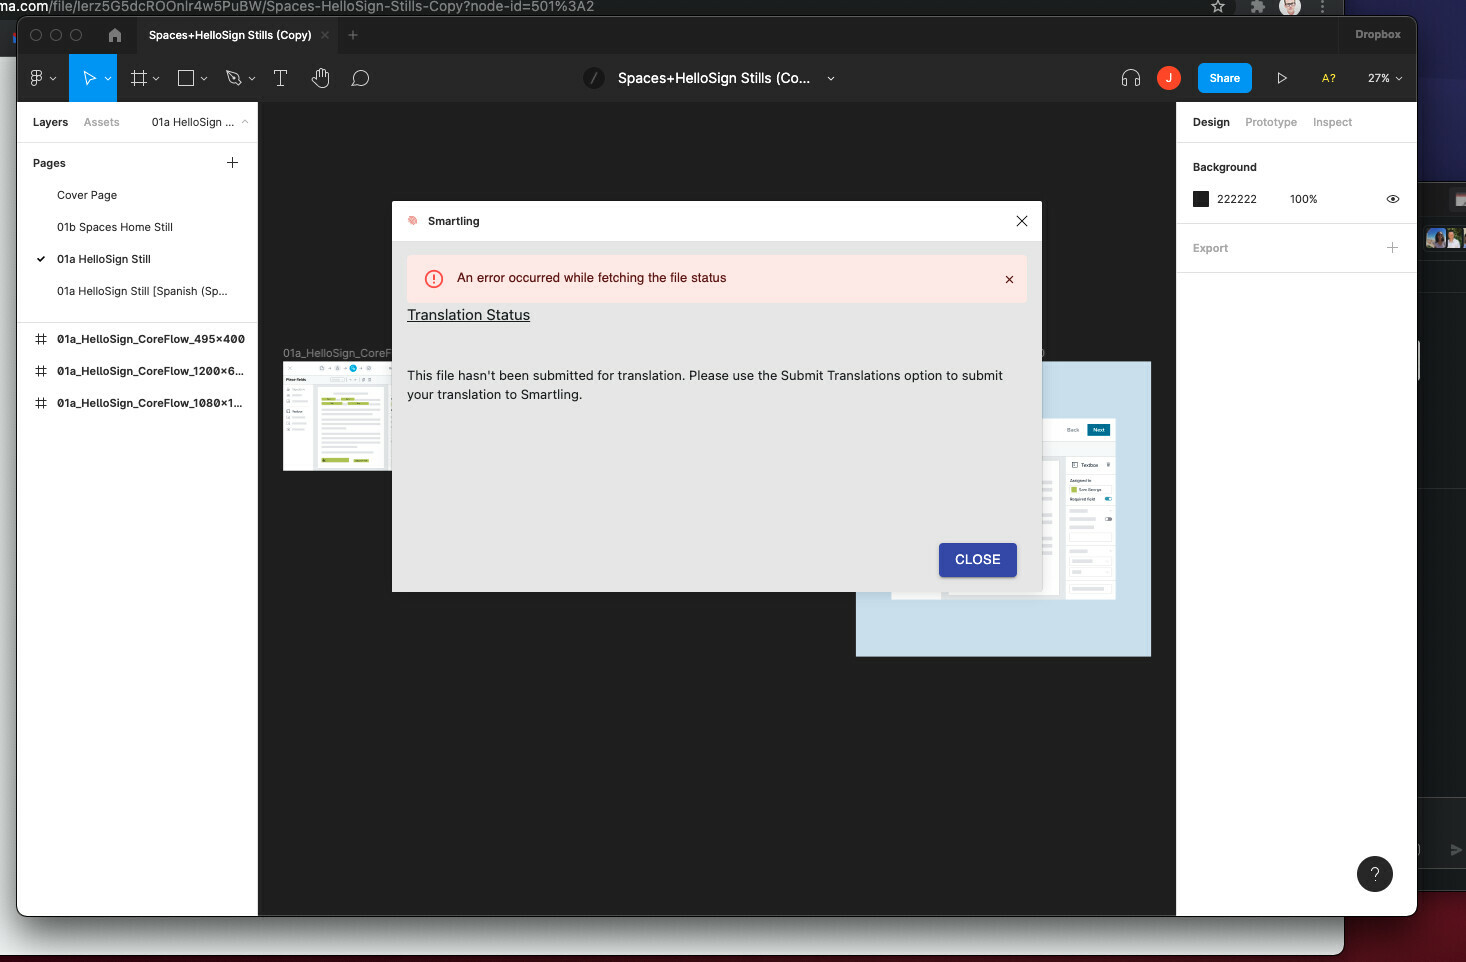This screenshot has width=1466, height=962.
Task: Add an export setting with plus icon
Action: pos(1392,247)
